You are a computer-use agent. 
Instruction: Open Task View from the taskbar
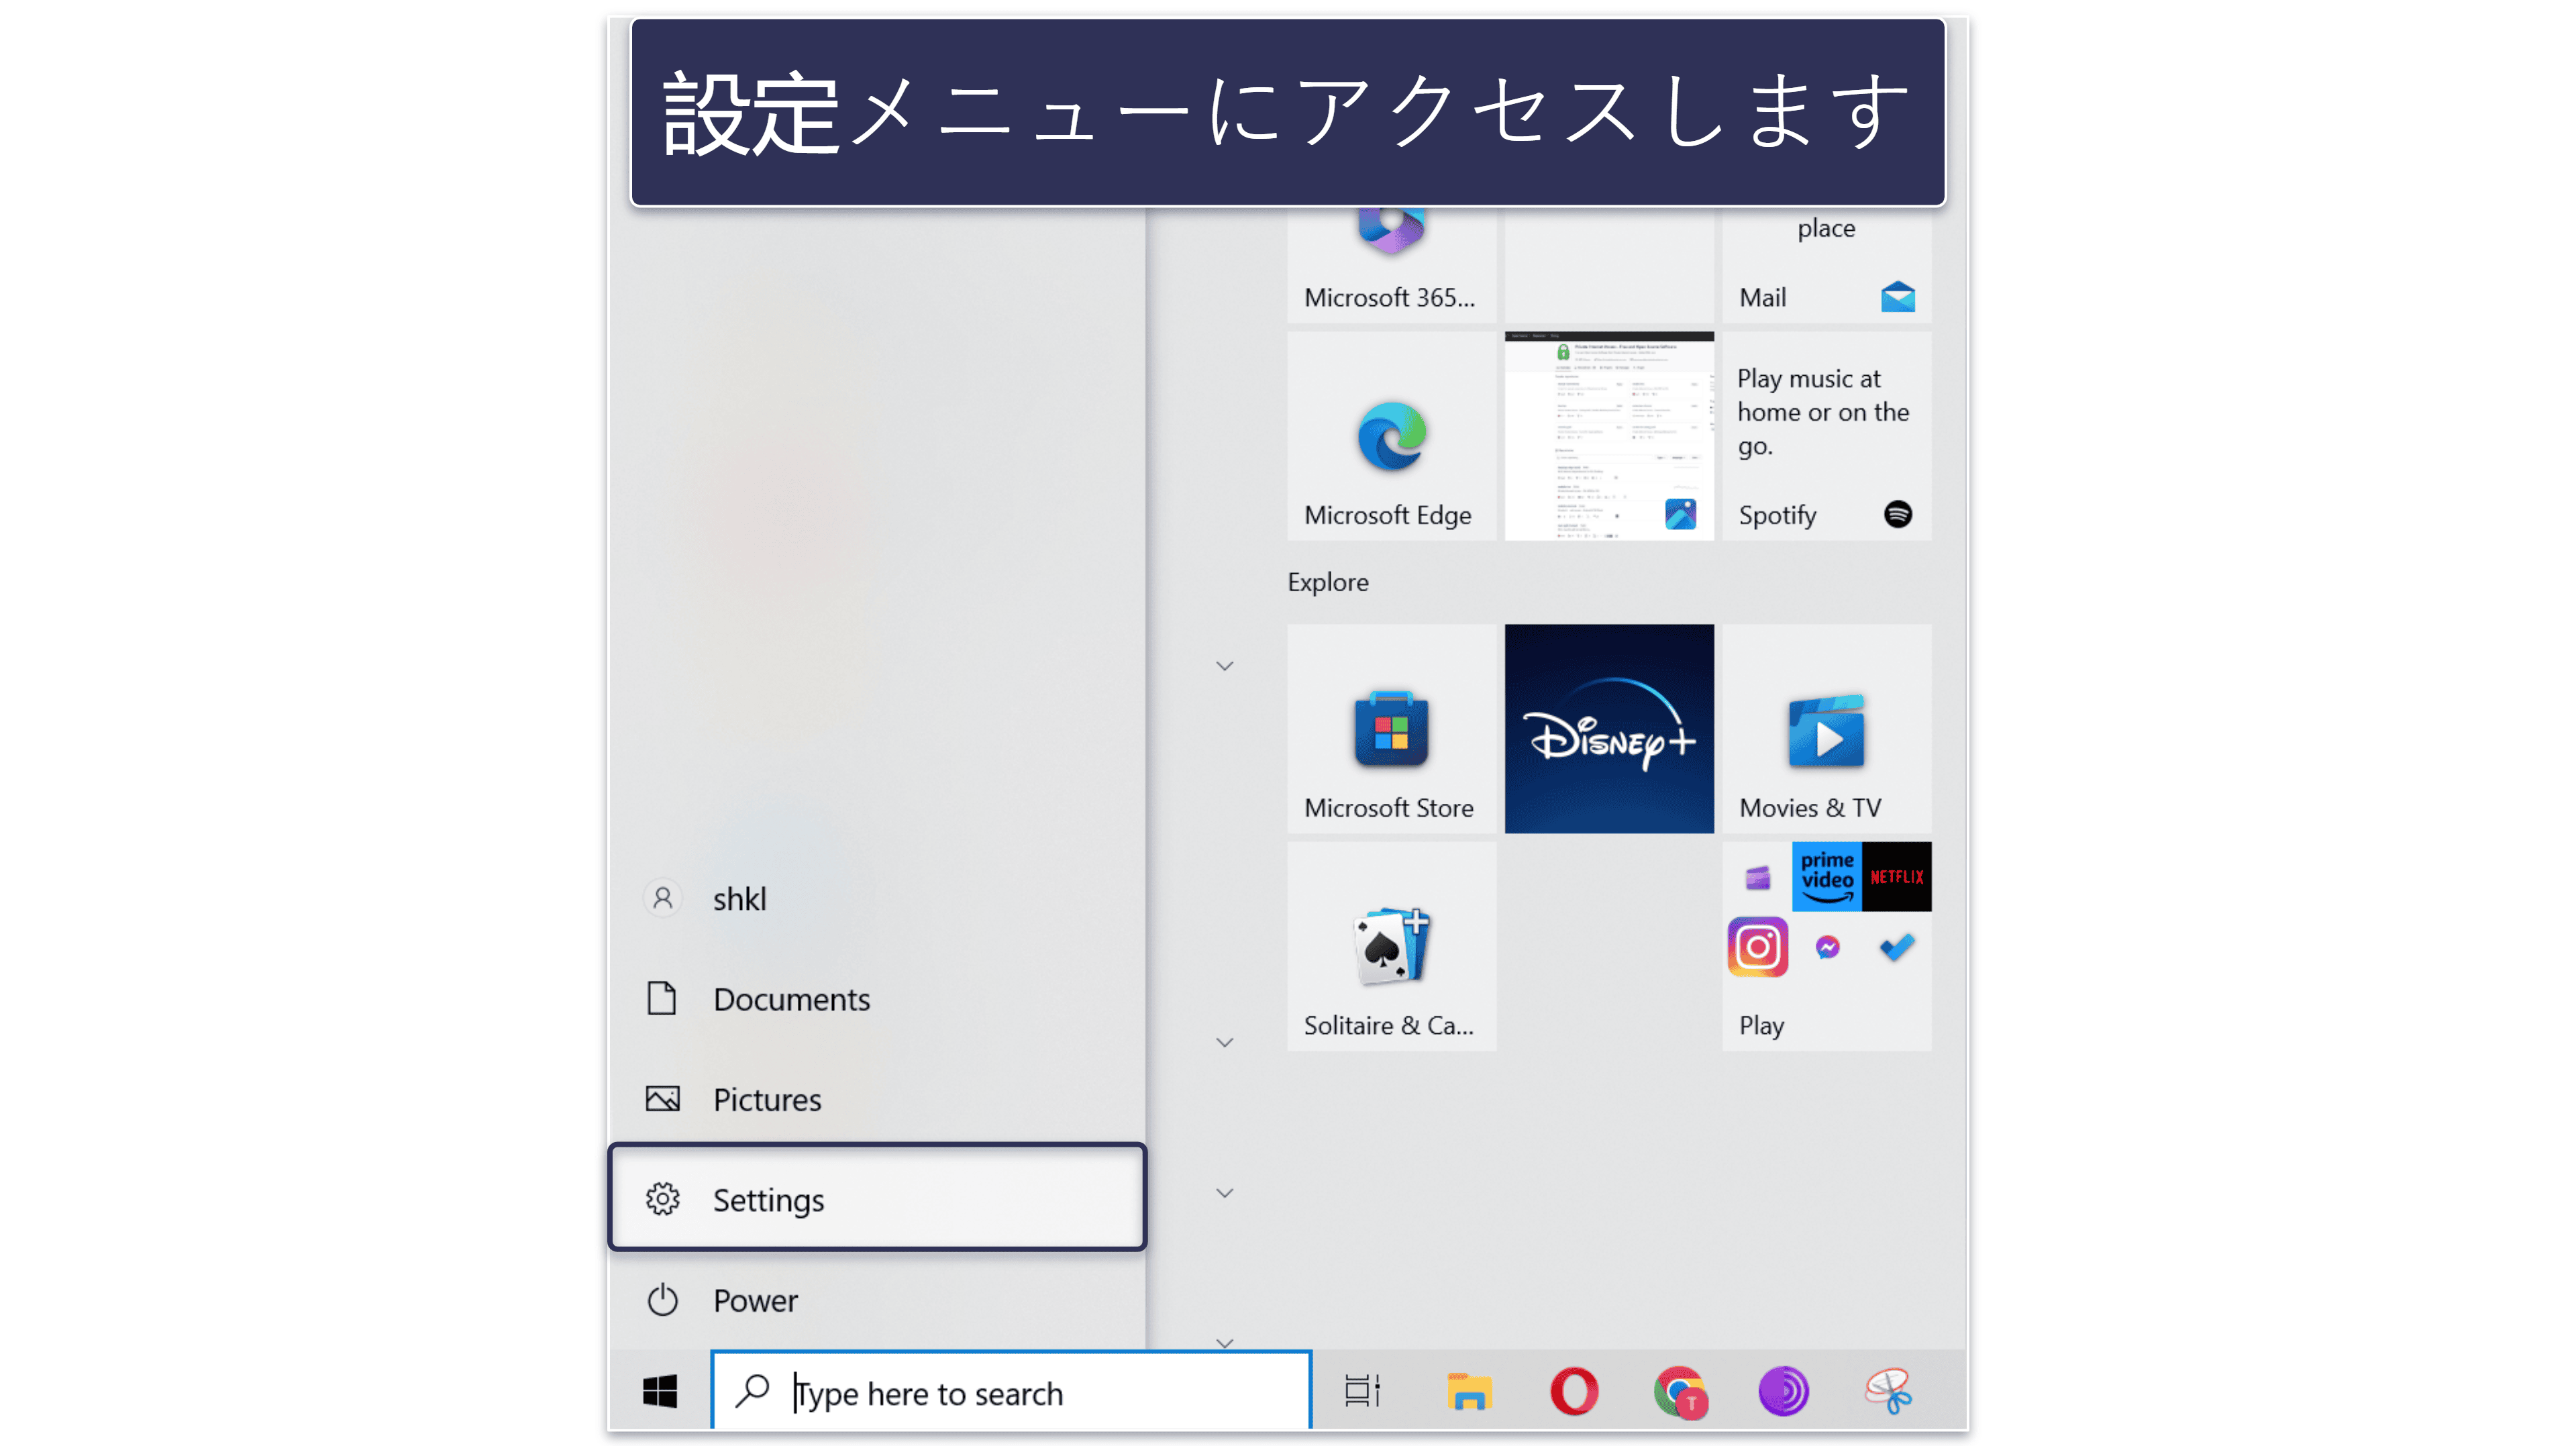coord(1362,1391)
